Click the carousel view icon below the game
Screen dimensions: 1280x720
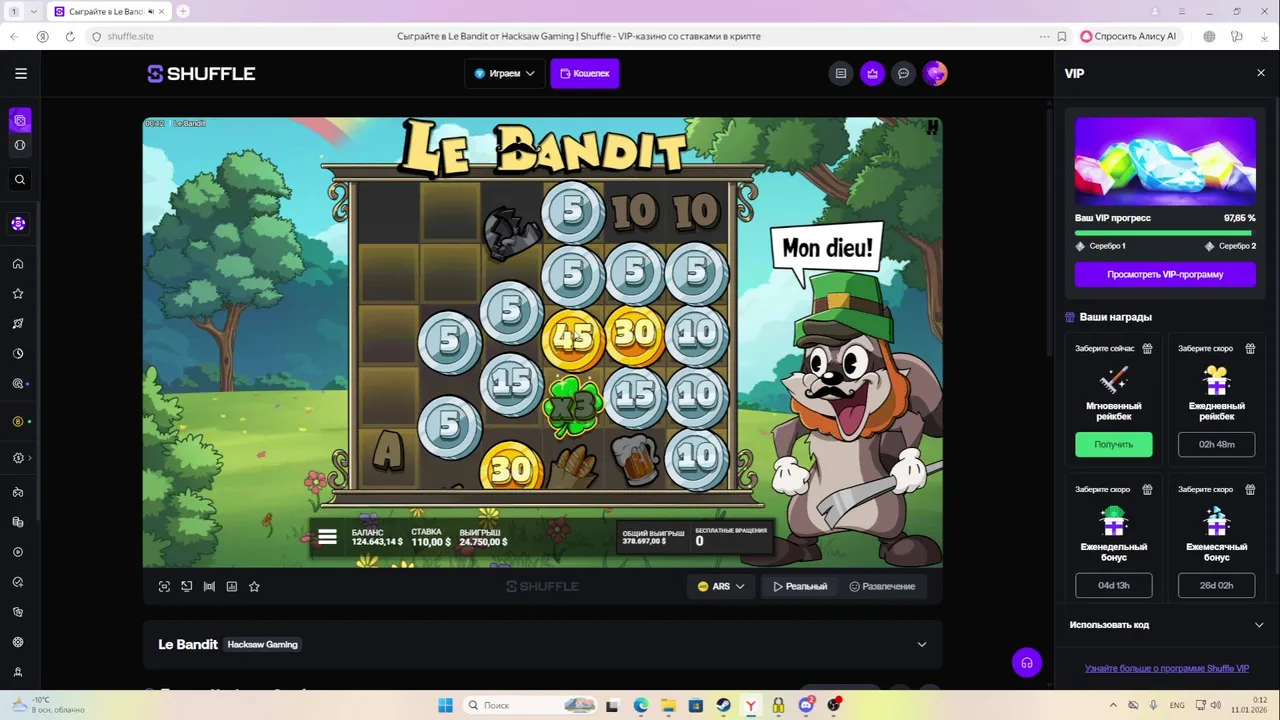pyautogui.click(x=209, y=587)
